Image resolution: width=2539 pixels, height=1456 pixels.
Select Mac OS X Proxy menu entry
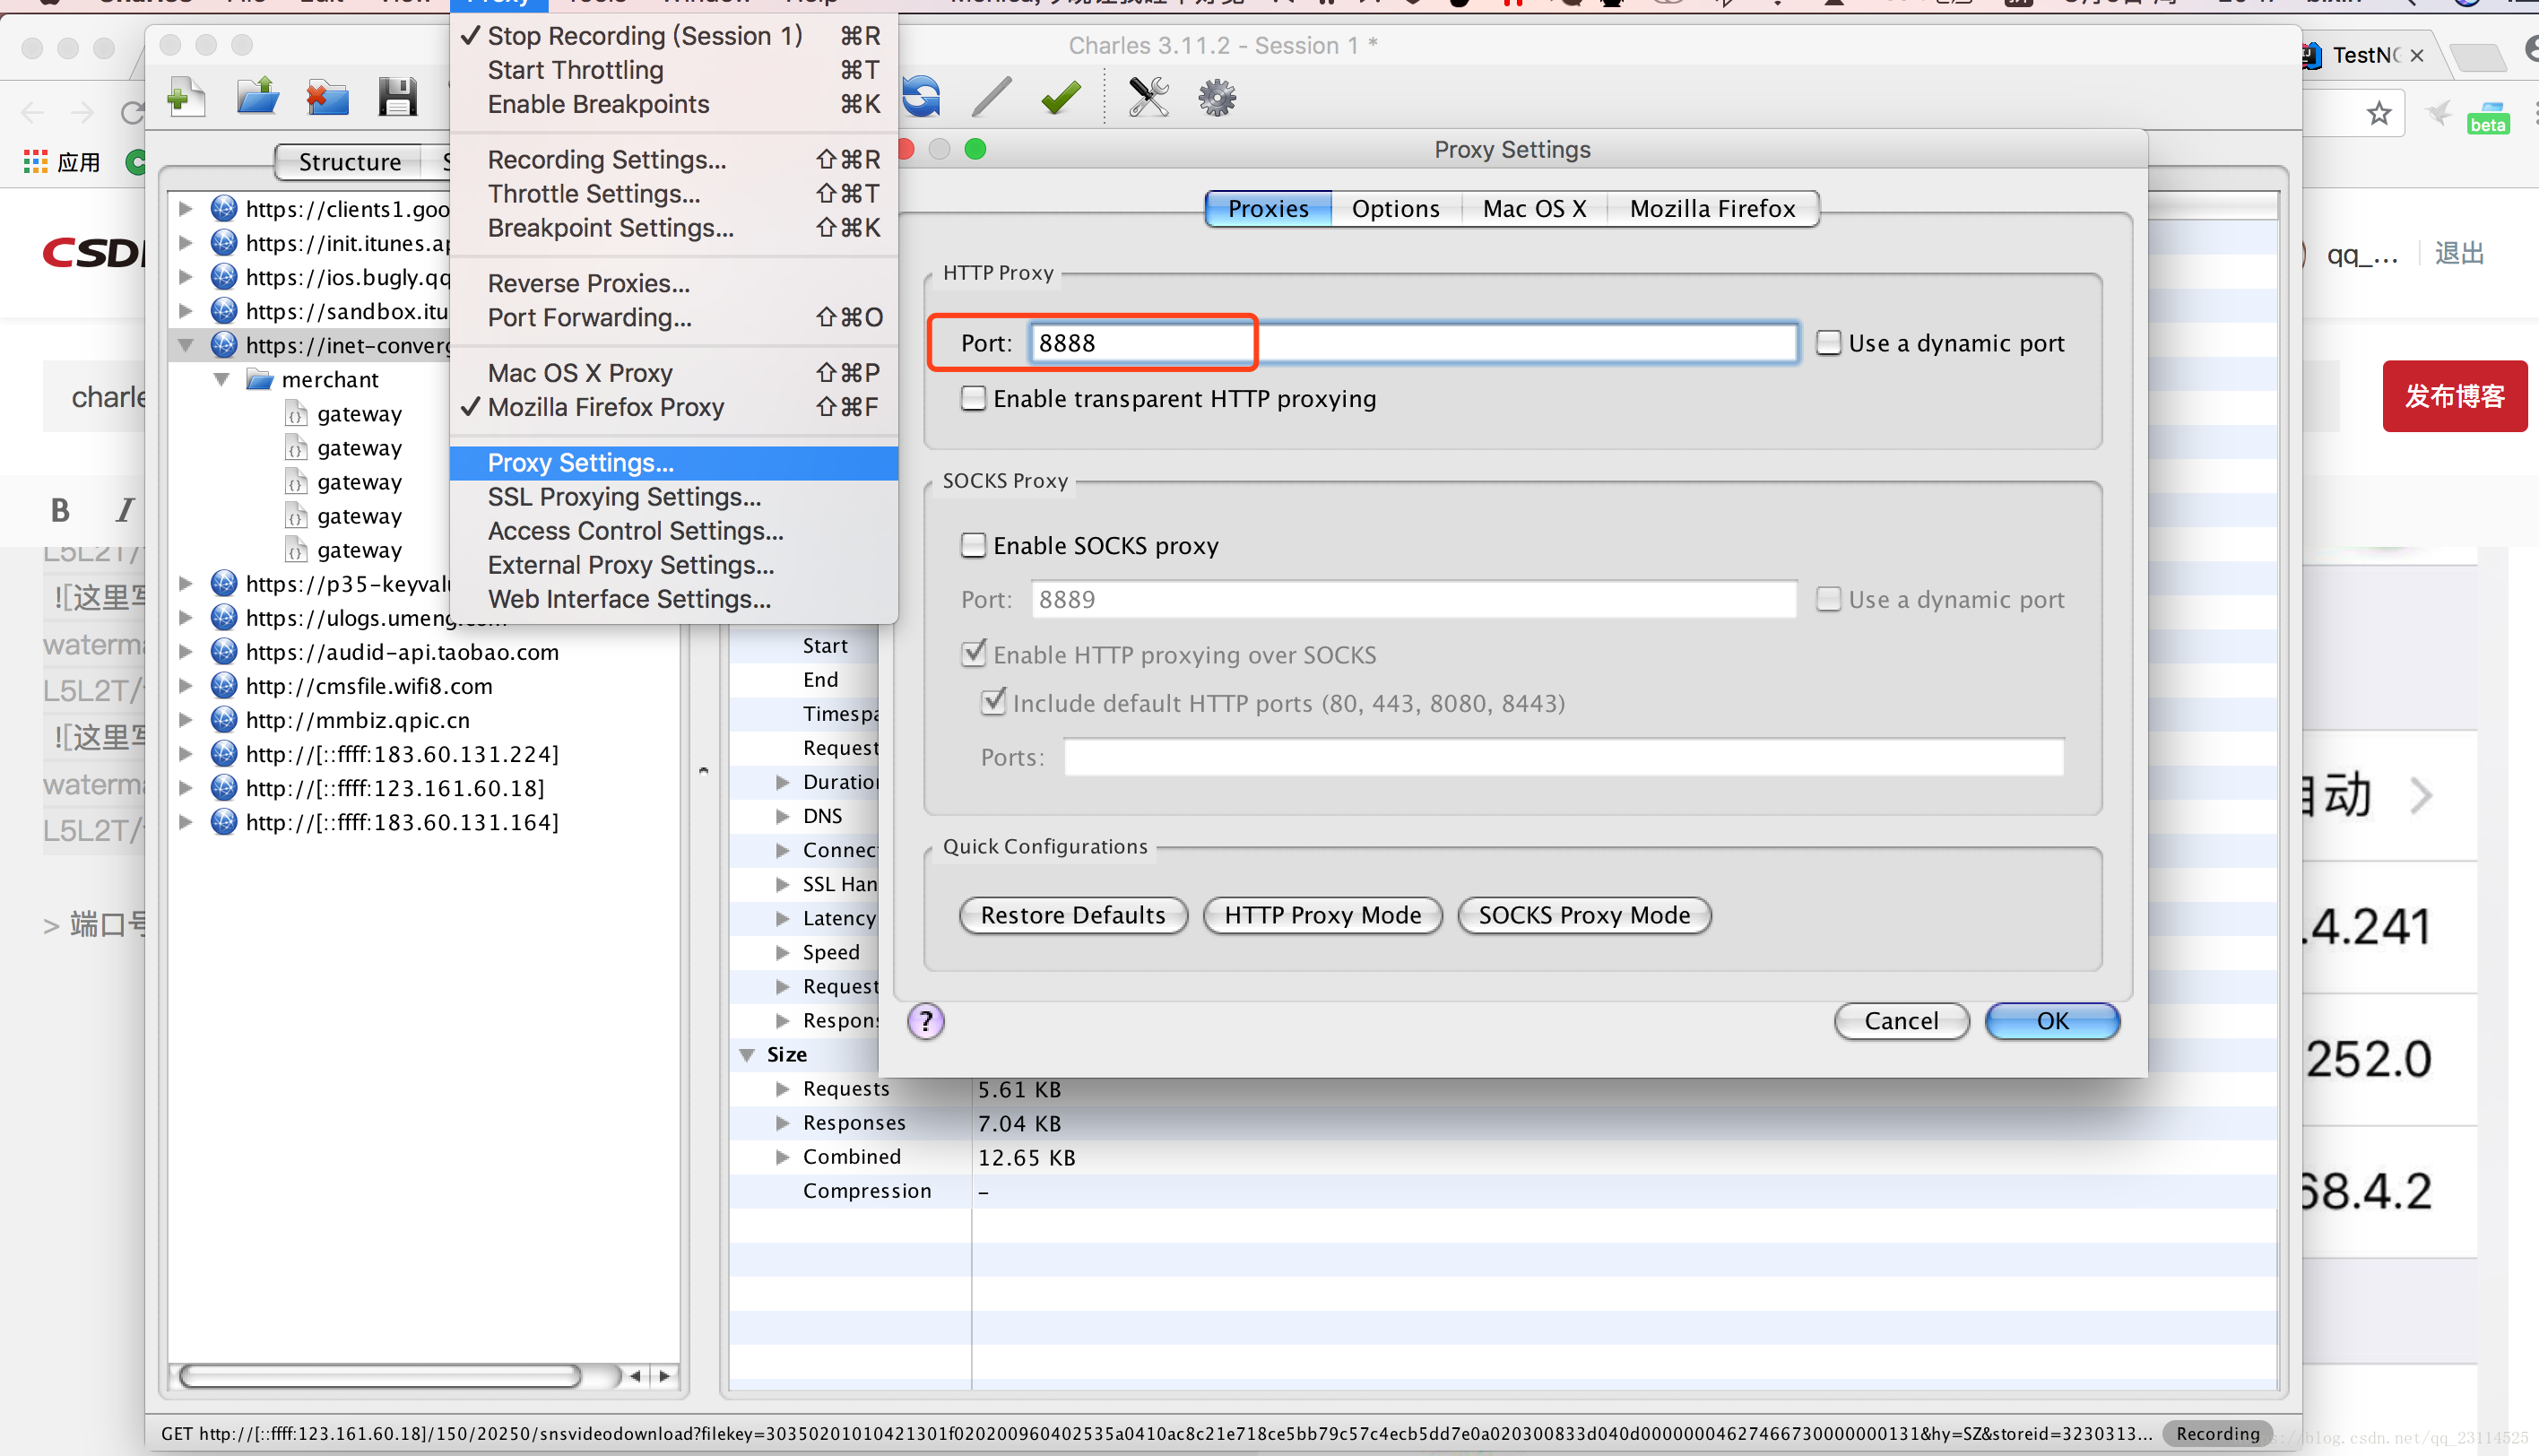[x=674, y=373]
